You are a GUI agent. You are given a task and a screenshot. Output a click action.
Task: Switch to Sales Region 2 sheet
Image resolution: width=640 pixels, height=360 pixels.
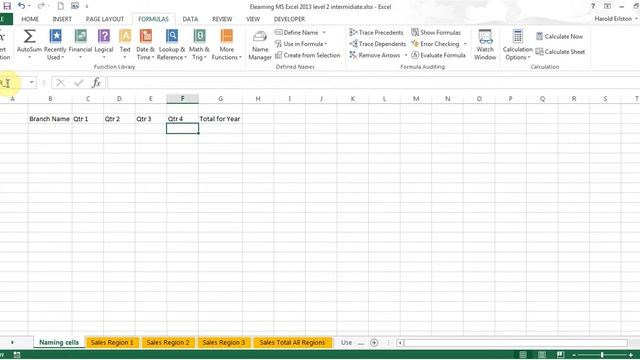click(x=168, y=342)
